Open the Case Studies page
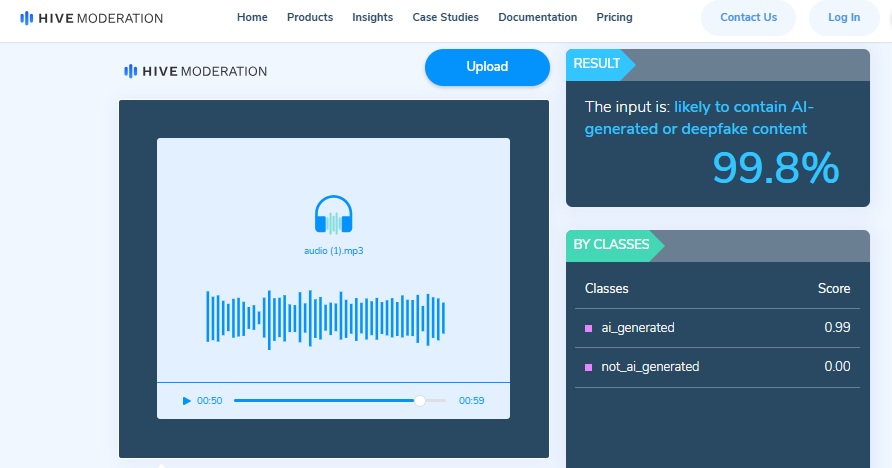Screen dimensions: 892x468 pos(445,18)
